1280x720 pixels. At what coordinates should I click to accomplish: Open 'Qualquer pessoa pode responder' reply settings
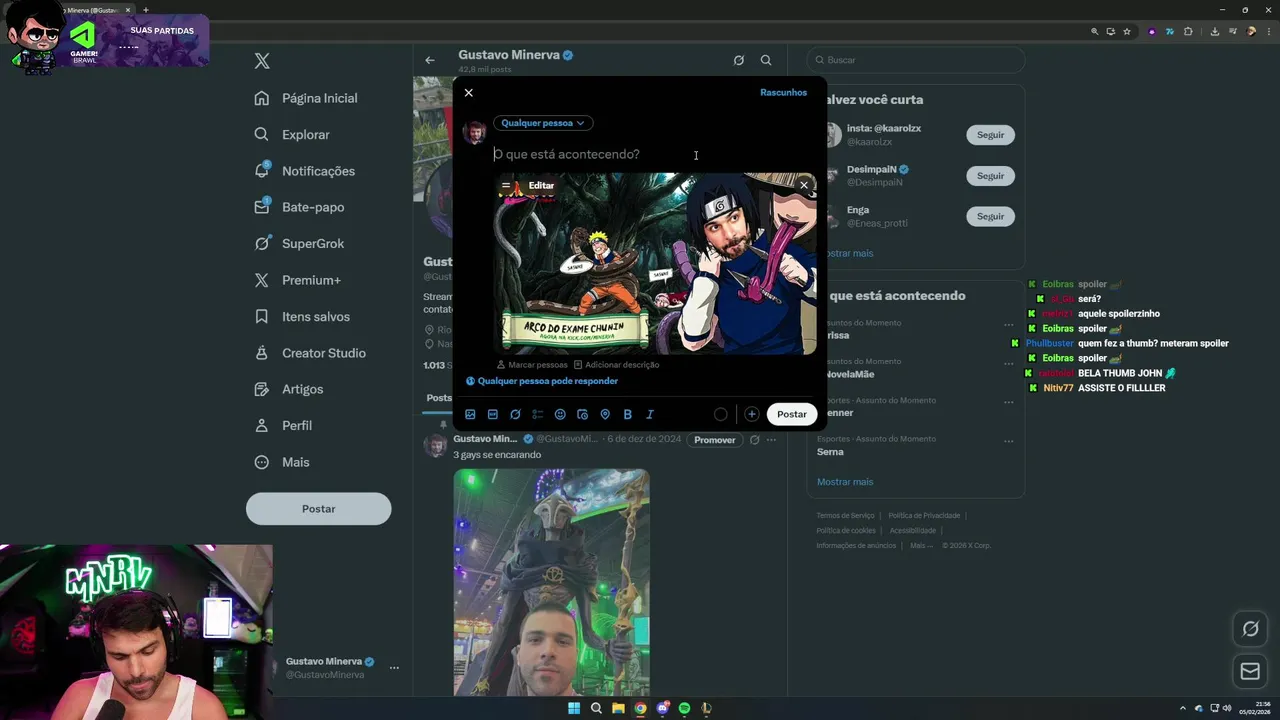pyautogui.click(x=542, y=381)
